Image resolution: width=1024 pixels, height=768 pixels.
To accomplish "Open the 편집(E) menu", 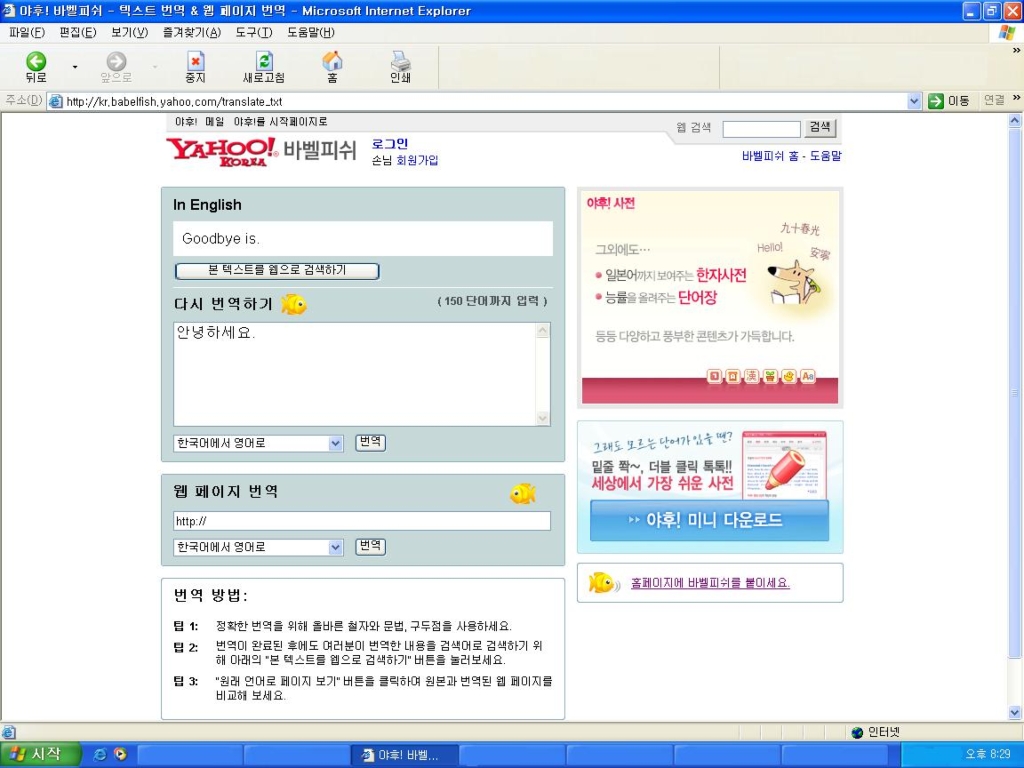I will 78,33.
